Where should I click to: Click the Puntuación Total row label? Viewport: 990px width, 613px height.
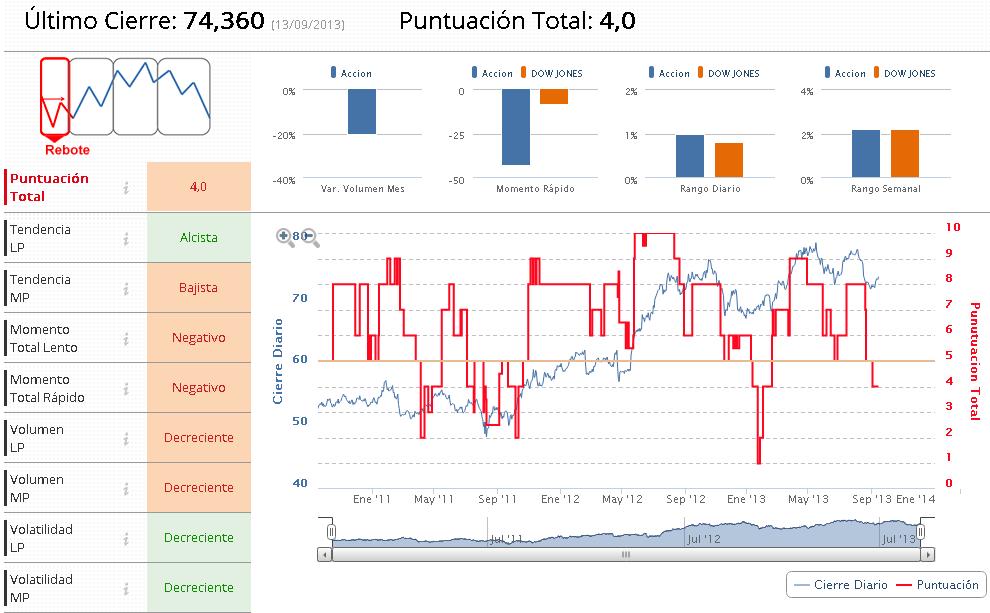click(x=49, y=187)
